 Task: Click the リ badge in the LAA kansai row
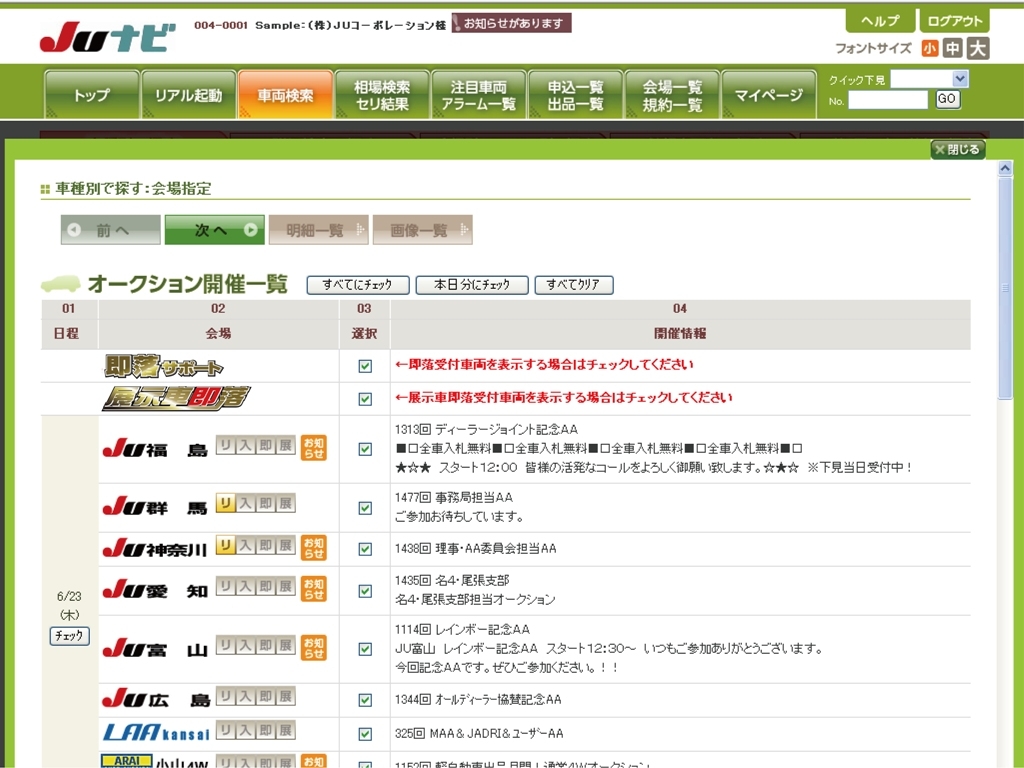pyautogui.click(x=226, y=730)
